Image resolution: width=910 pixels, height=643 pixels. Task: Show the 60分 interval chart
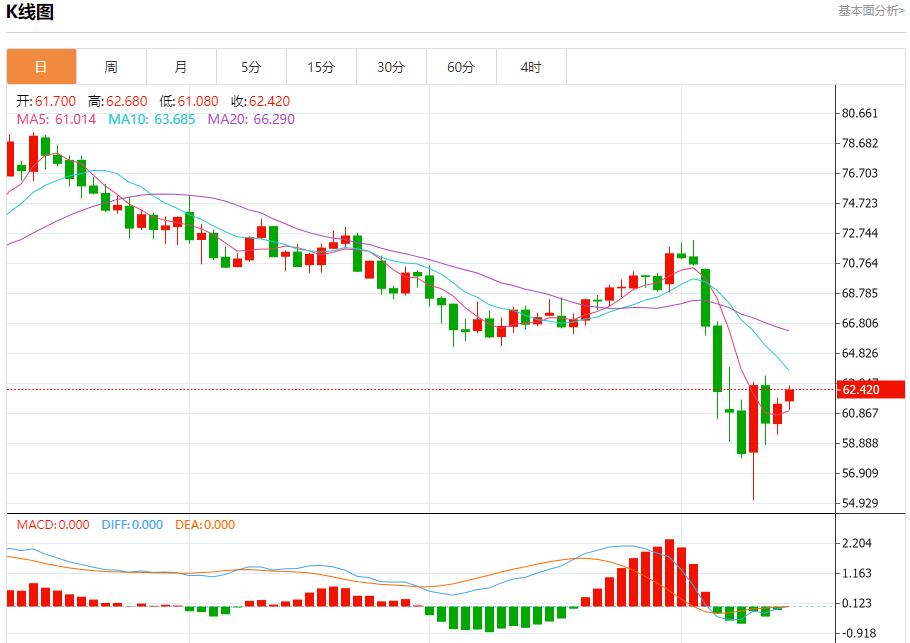click(461, 67)
